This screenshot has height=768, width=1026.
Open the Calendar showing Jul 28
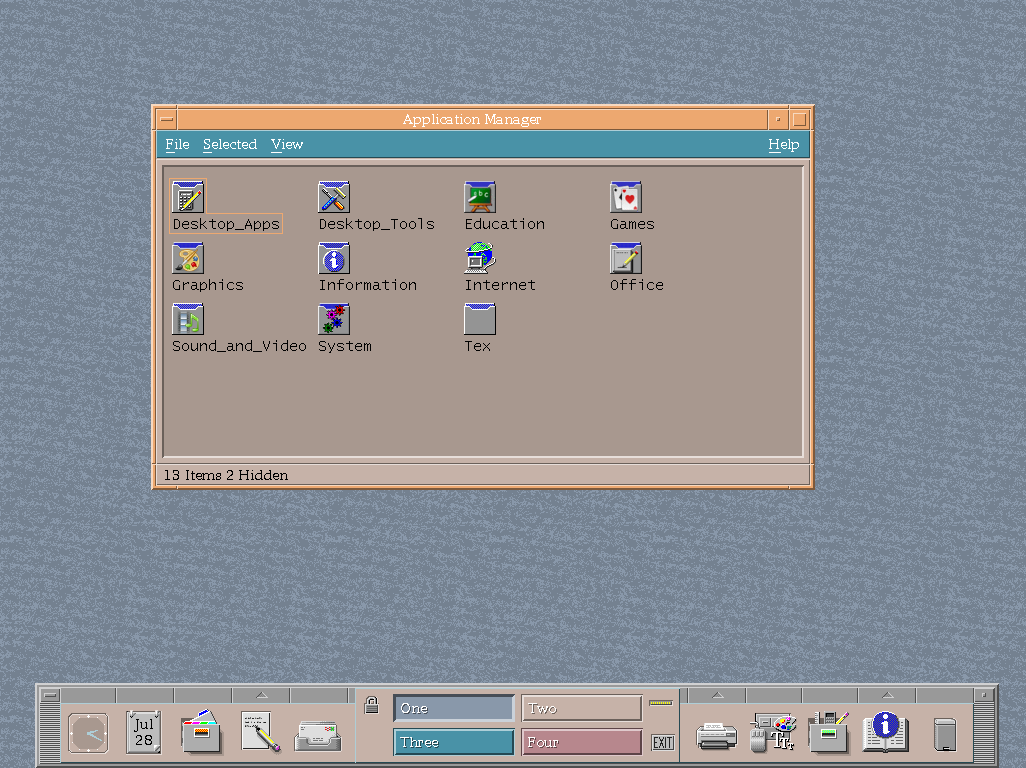(x=142, y=732)
